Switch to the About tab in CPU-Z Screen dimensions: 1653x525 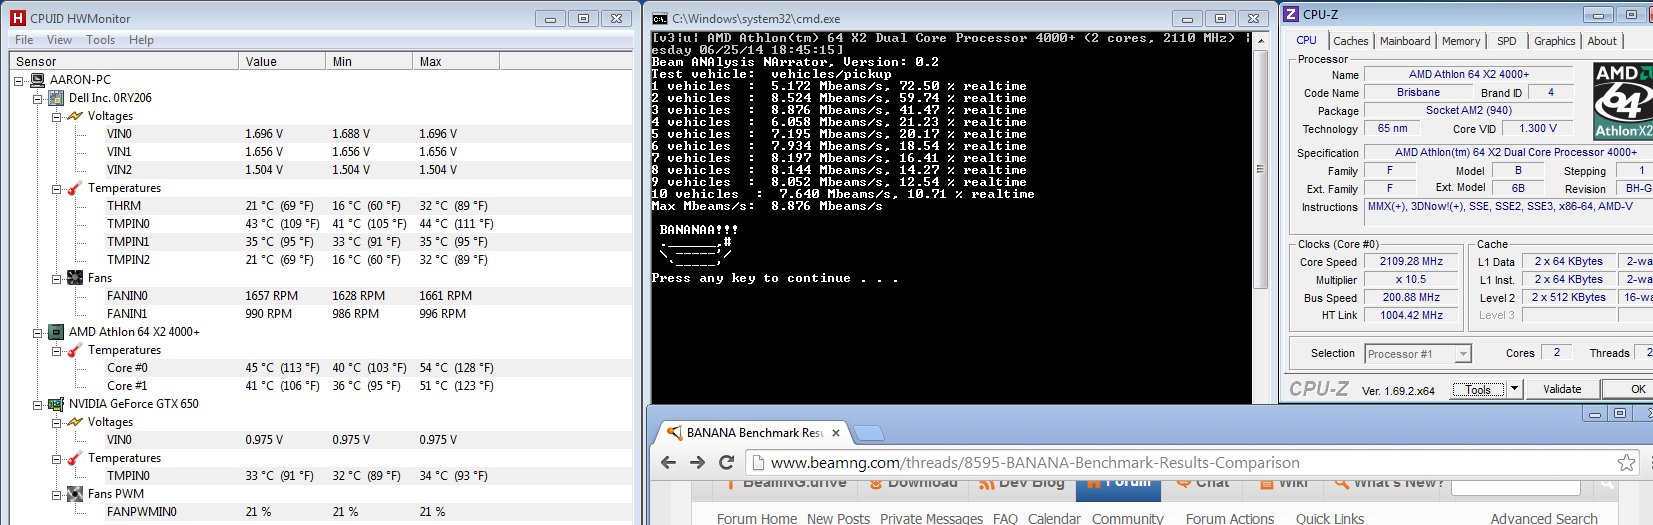click(x=1602, y=41)
